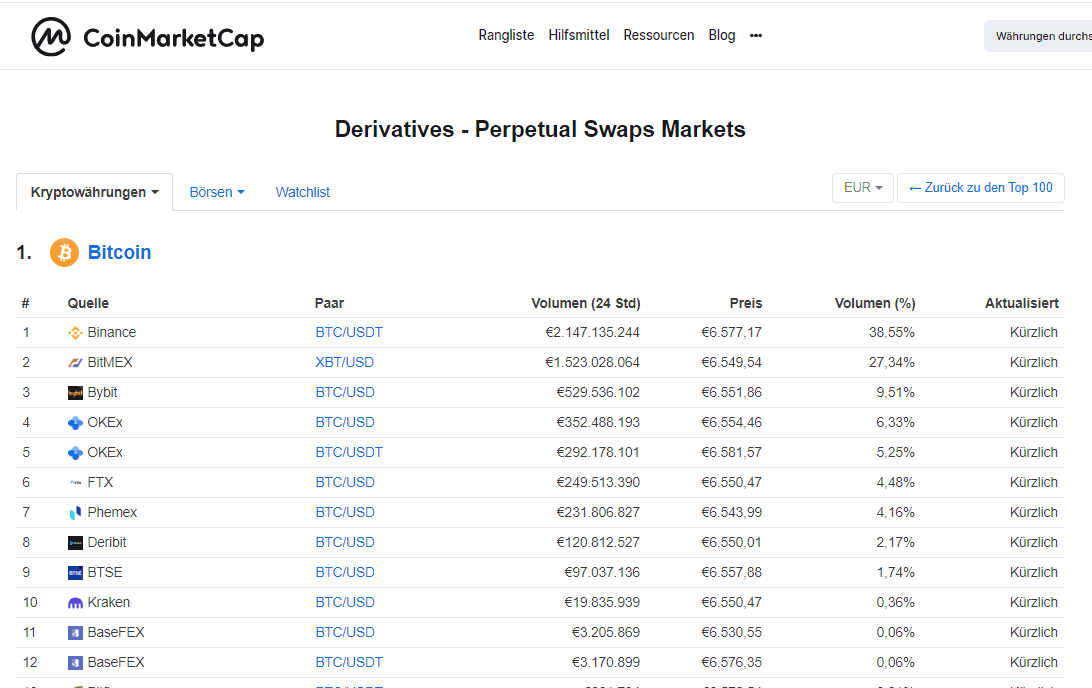Open Kraken BTC/USD pair link
The height and width of the screenshot is (688, 1092).
345,602
